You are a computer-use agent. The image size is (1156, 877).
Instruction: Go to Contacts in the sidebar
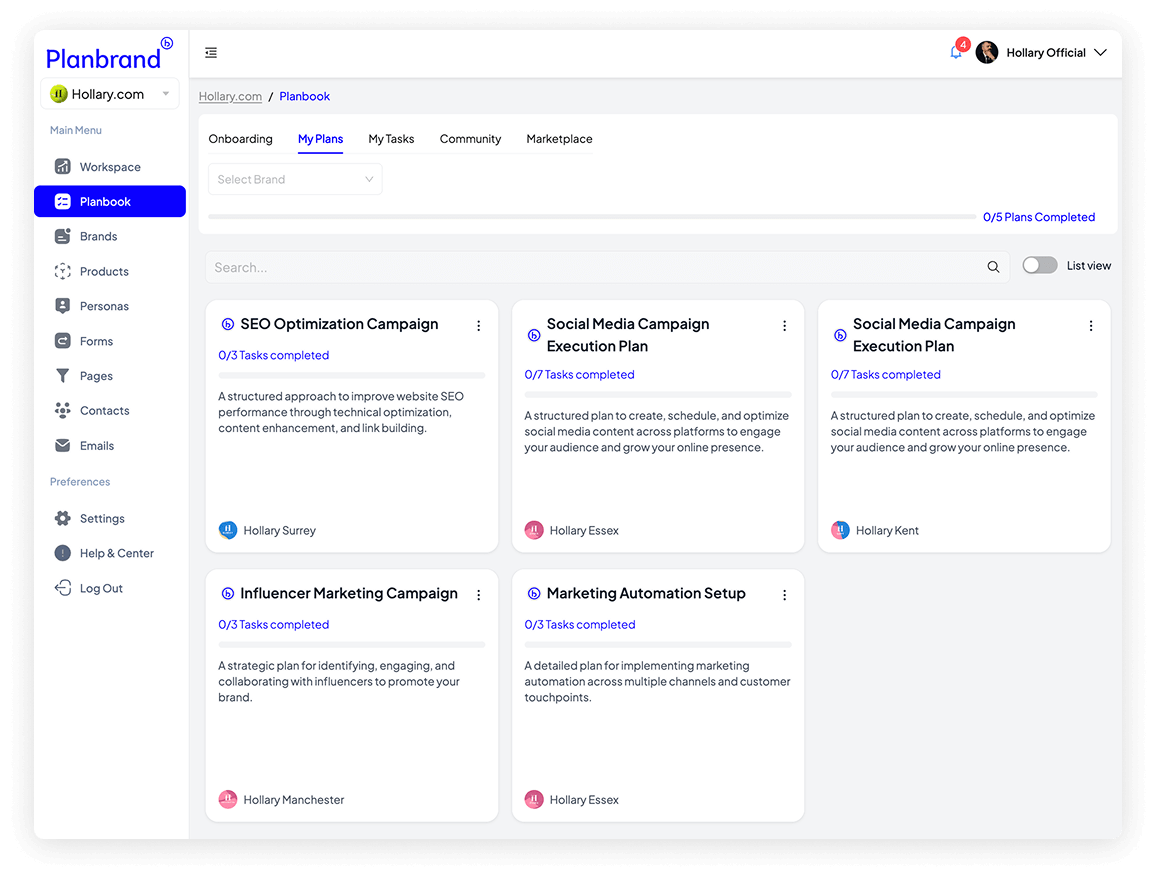point(104,411)
